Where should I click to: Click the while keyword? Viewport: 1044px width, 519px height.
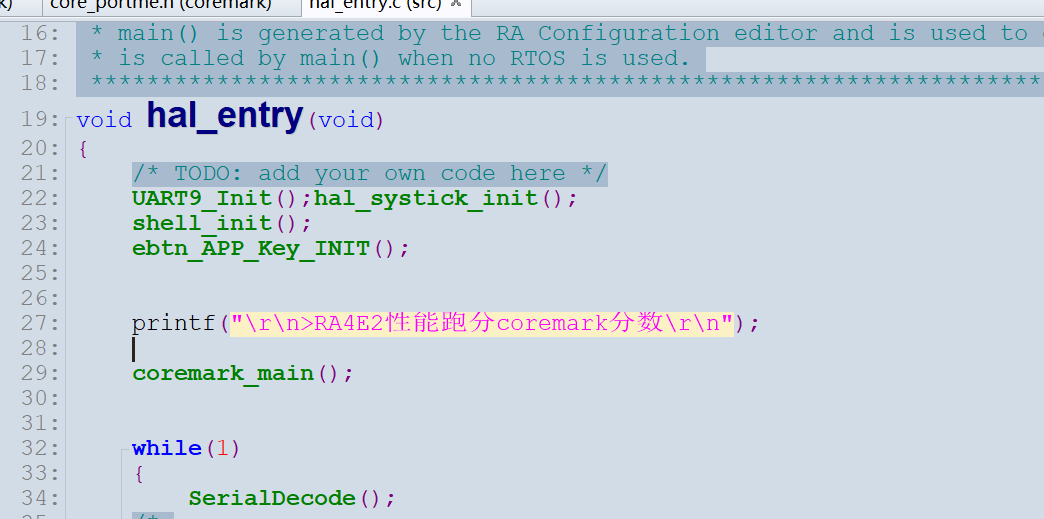[166, 448]
